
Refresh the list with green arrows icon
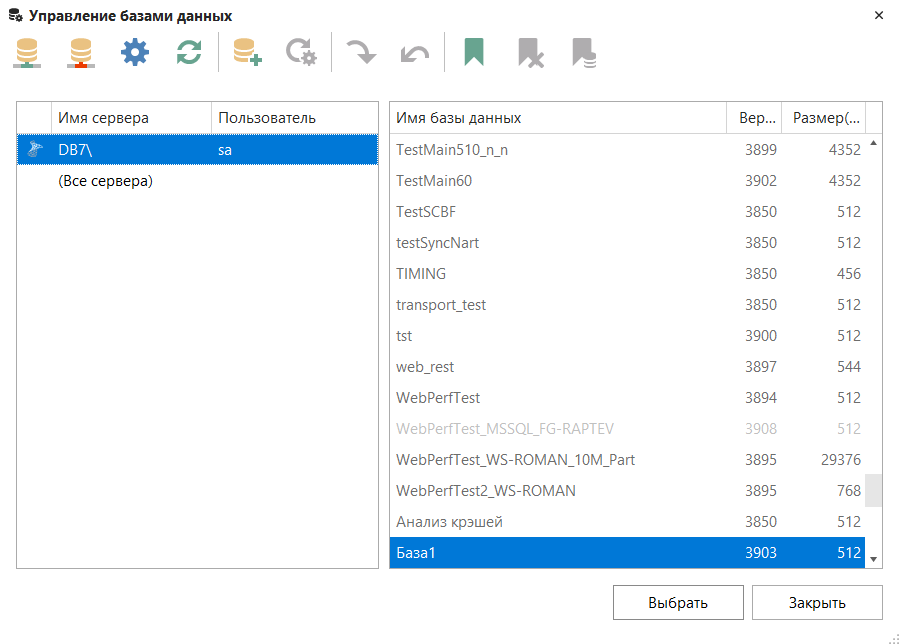188,52
